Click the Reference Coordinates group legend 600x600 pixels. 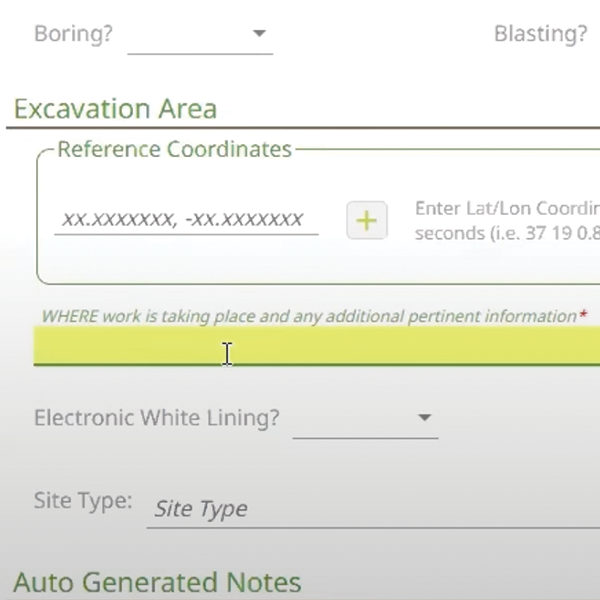click(x=174, y=150)
